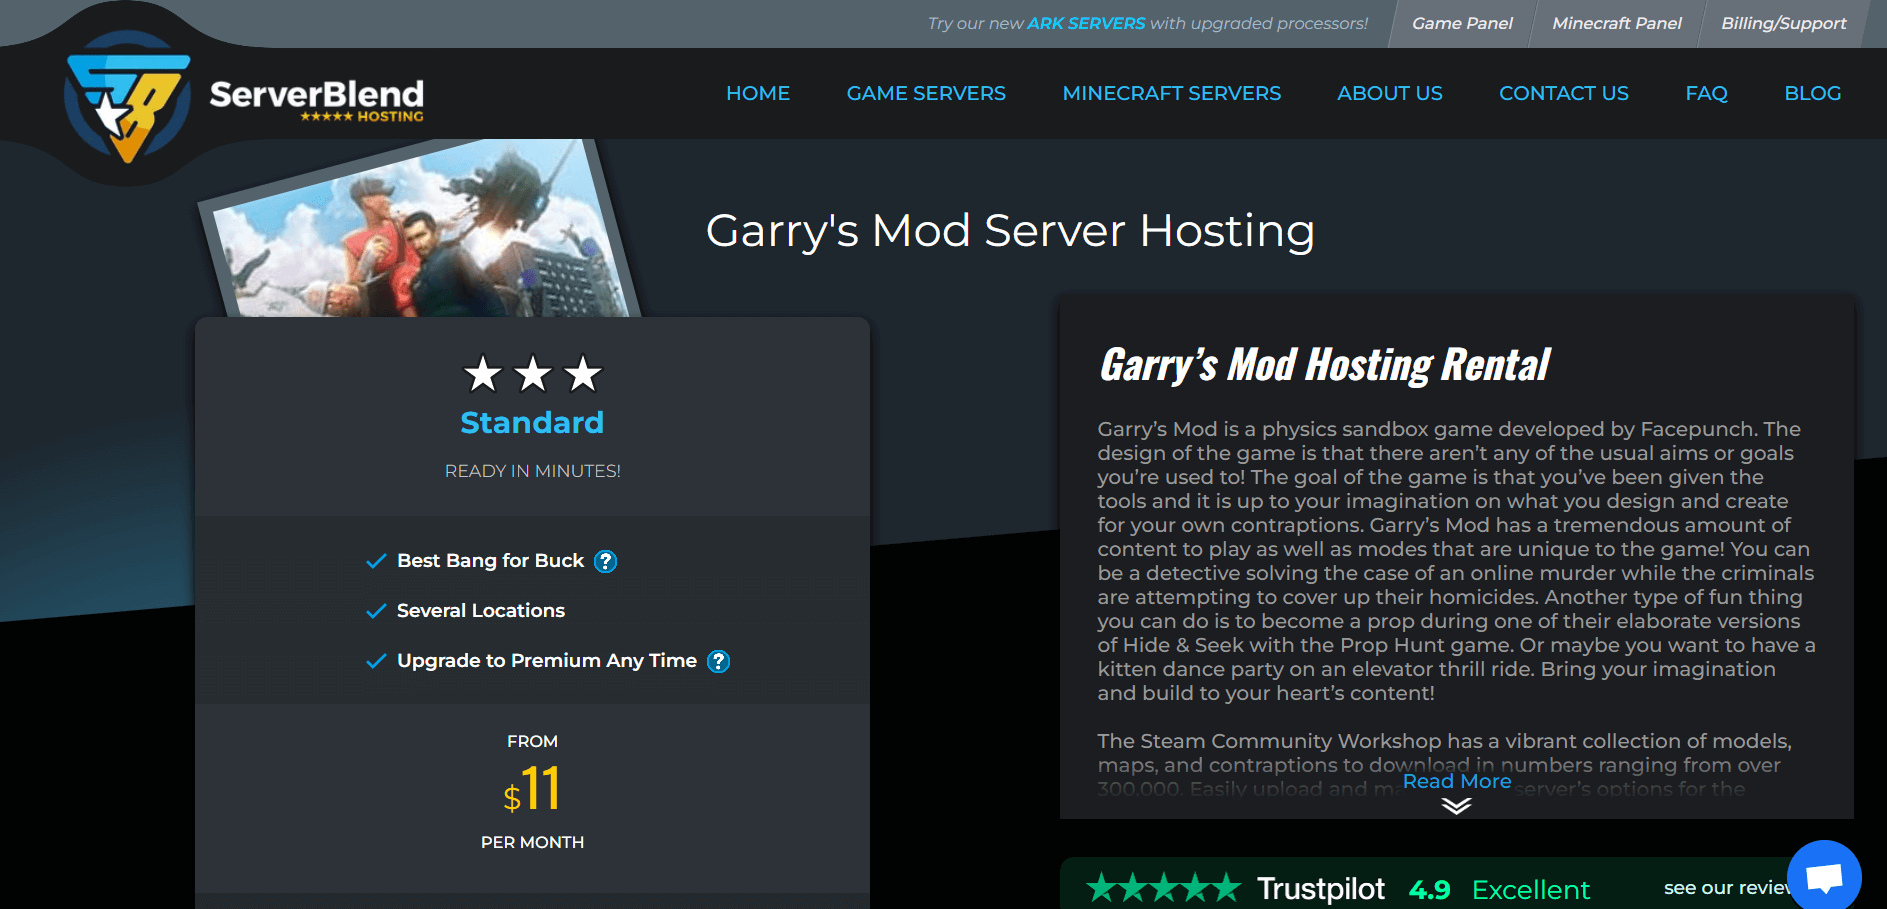The image size is (1887, 909).
Task: Open the Trustpilot logo text
Action: pos(1320,888)
